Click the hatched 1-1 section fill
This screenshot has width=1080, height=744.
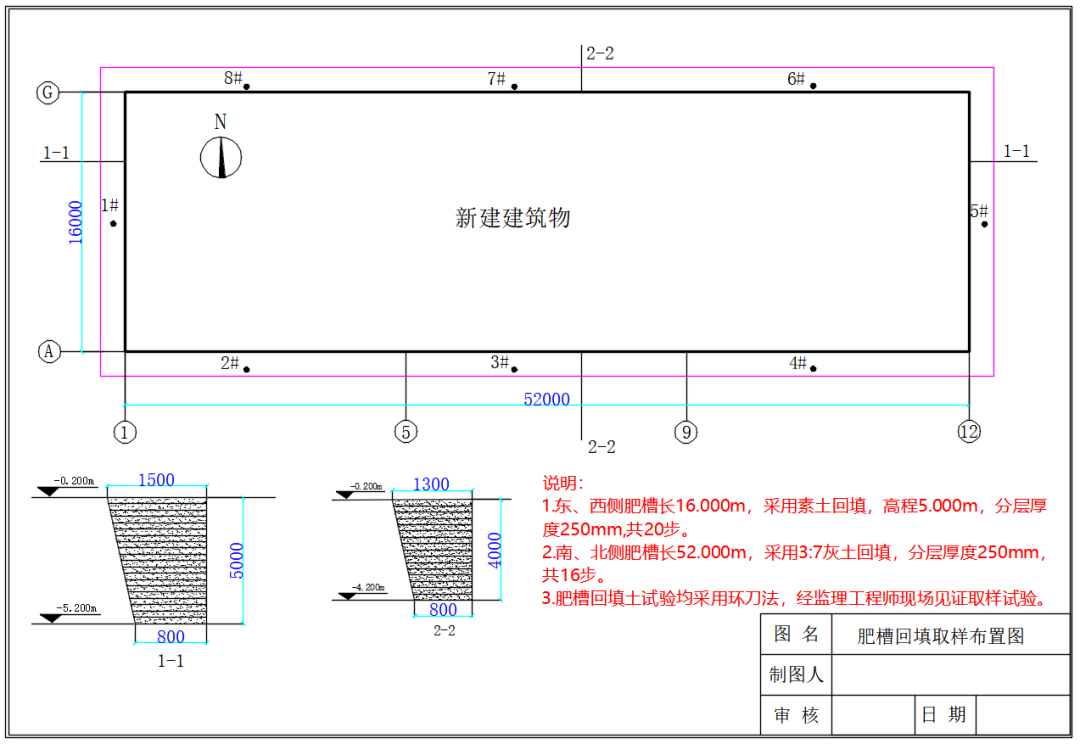[x=164, y=559]
